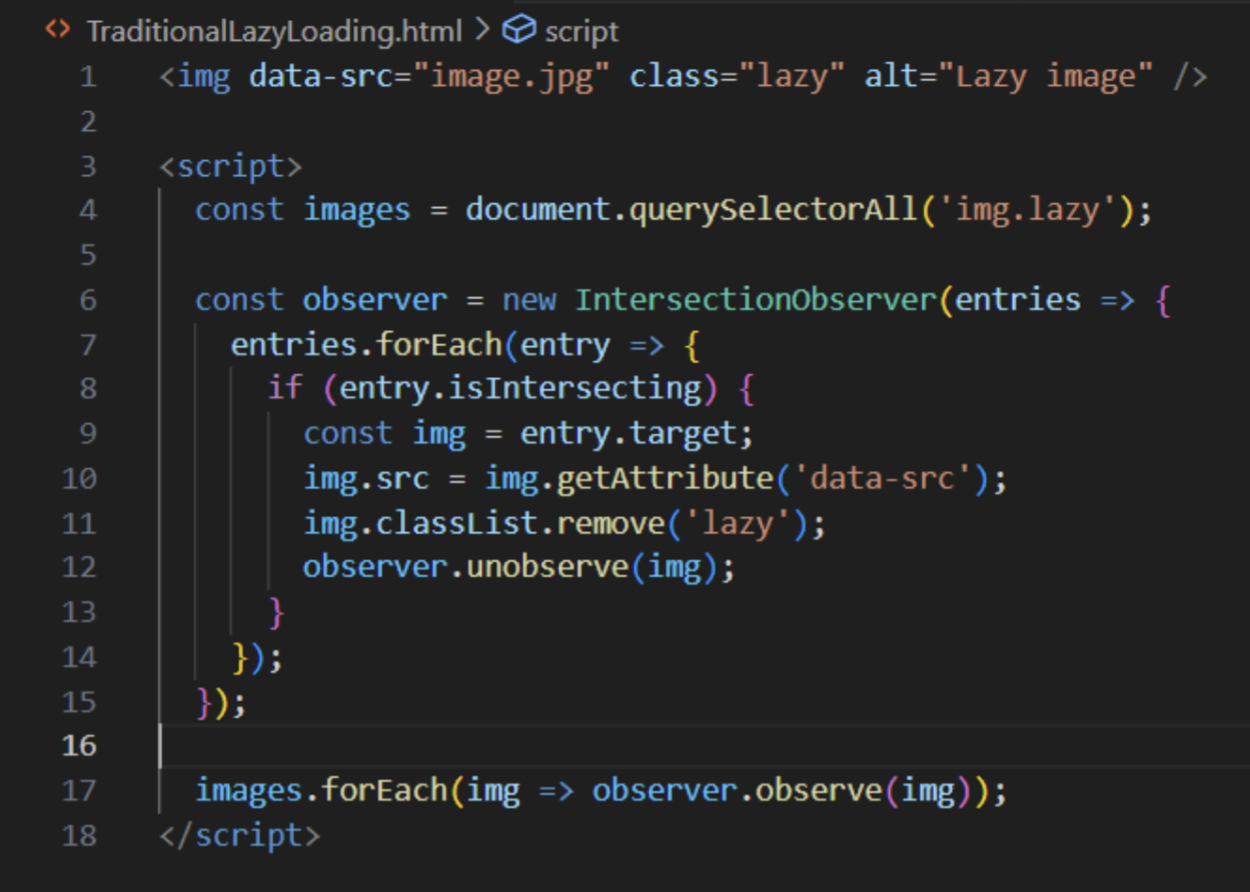Image resolution: width=1250 pixels, height=892 pixels.
Task: Click the 'const observer' declaration on line 6
Action: click(321, 300)
